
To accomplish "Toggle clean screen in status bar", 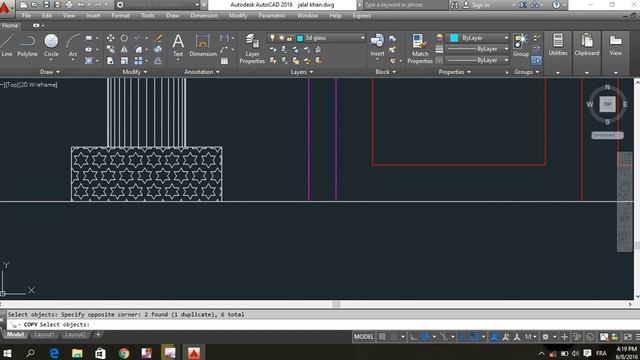I will click(627, 337).
